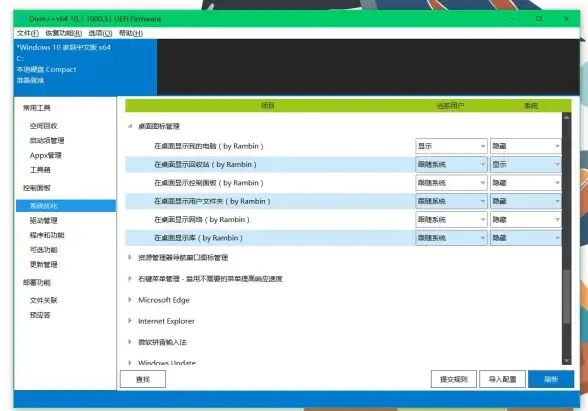Viewport: 588px width, 411px height.
Task: Open 当前用户 dropdown for 在桌面显示控制面板
Action: (451, 183)
